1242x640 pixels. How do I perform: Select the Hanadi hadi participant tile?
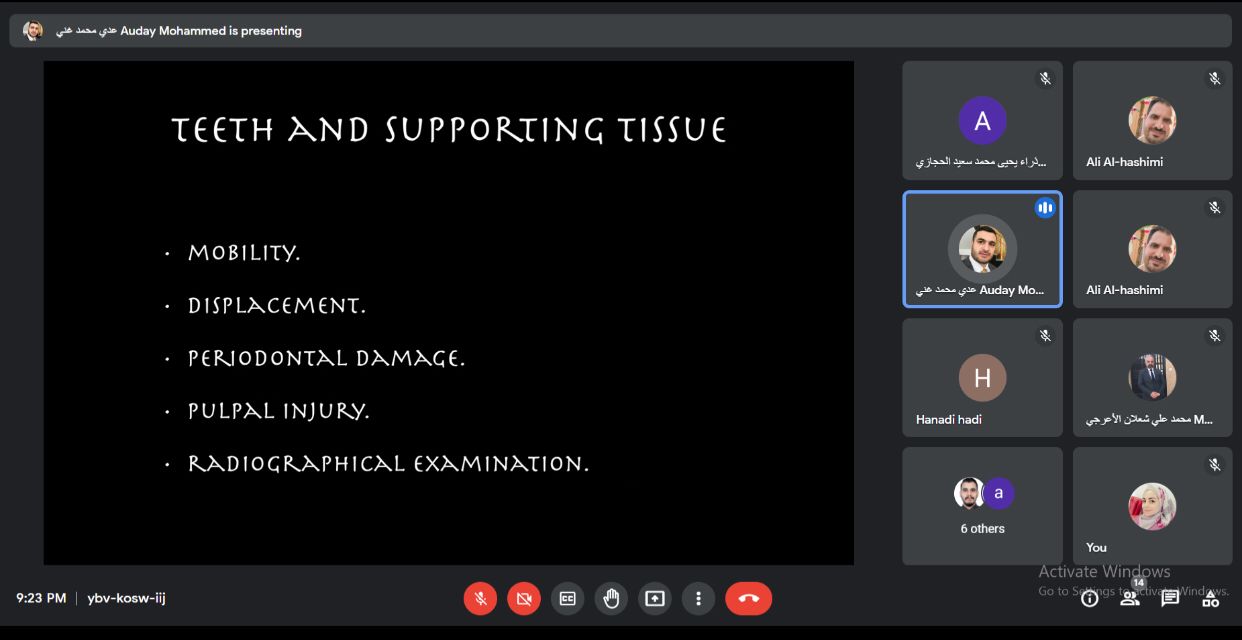[982, 377]
